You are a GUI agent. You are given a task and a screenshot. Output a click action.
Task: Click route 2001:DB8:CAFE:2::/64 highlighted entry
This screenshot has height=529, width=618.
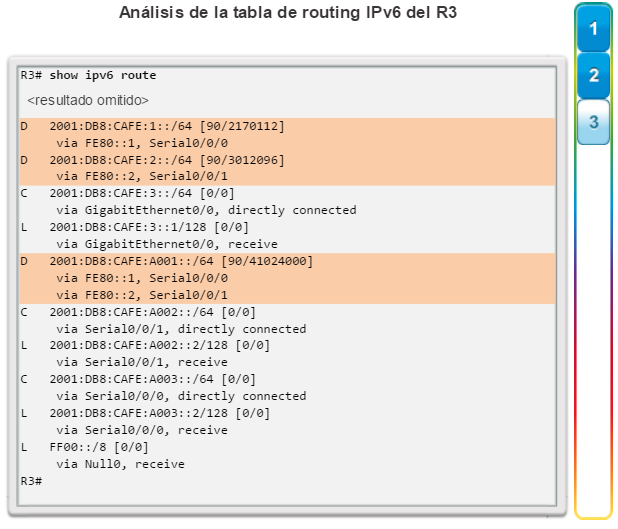click(x=287, y=168)
